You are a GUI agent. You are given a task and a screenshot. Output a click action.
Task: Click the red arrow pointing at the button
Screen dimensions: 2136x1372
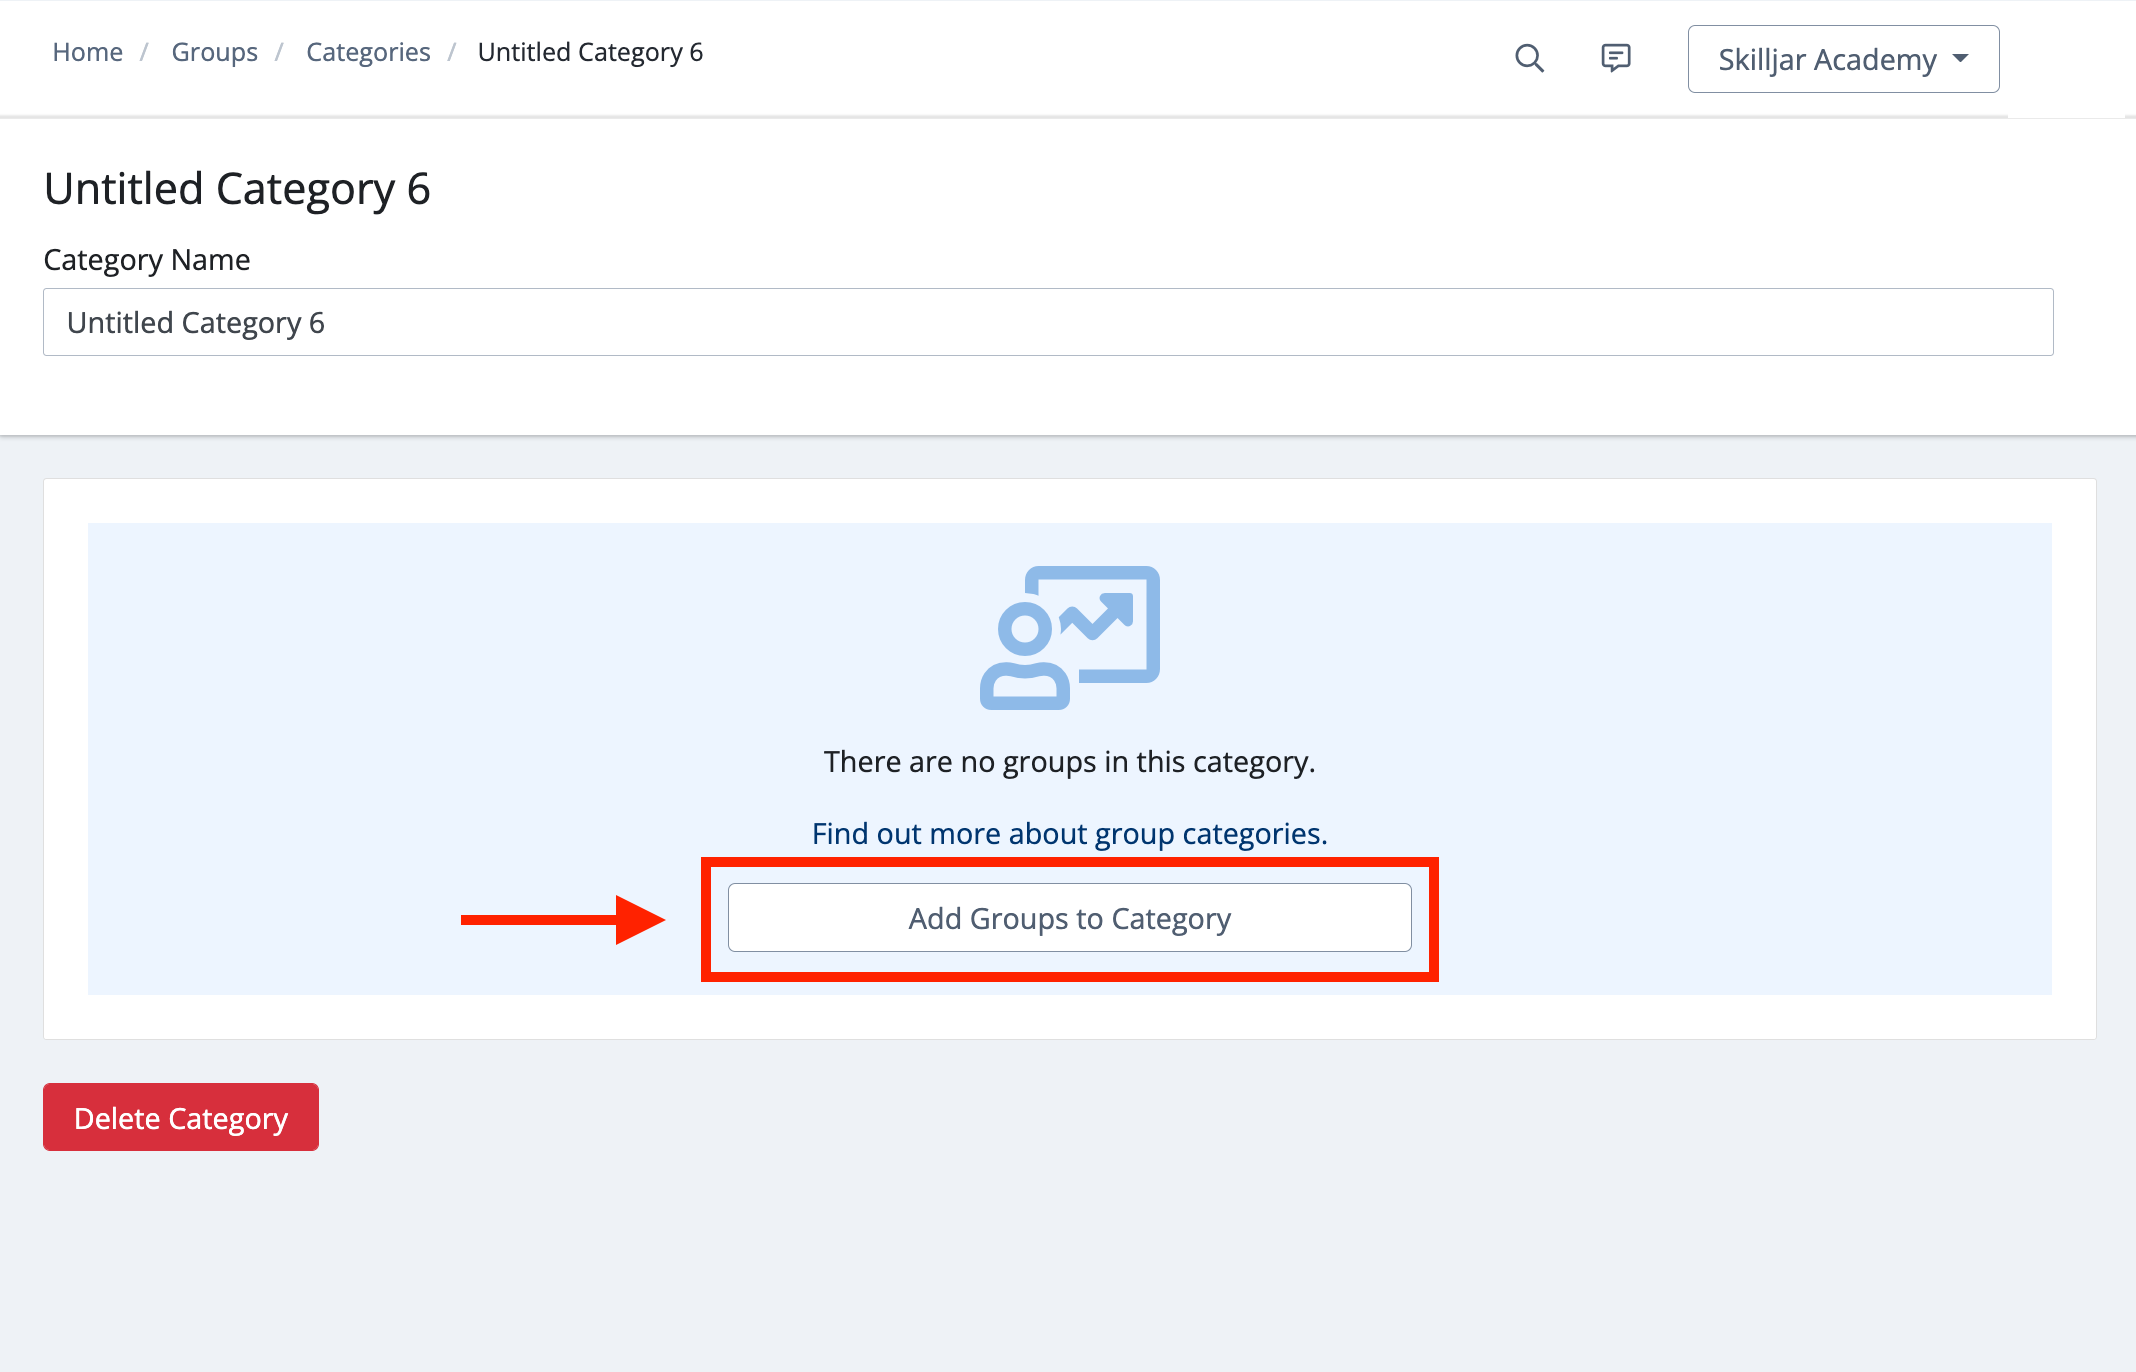click(x=562, y=919)
